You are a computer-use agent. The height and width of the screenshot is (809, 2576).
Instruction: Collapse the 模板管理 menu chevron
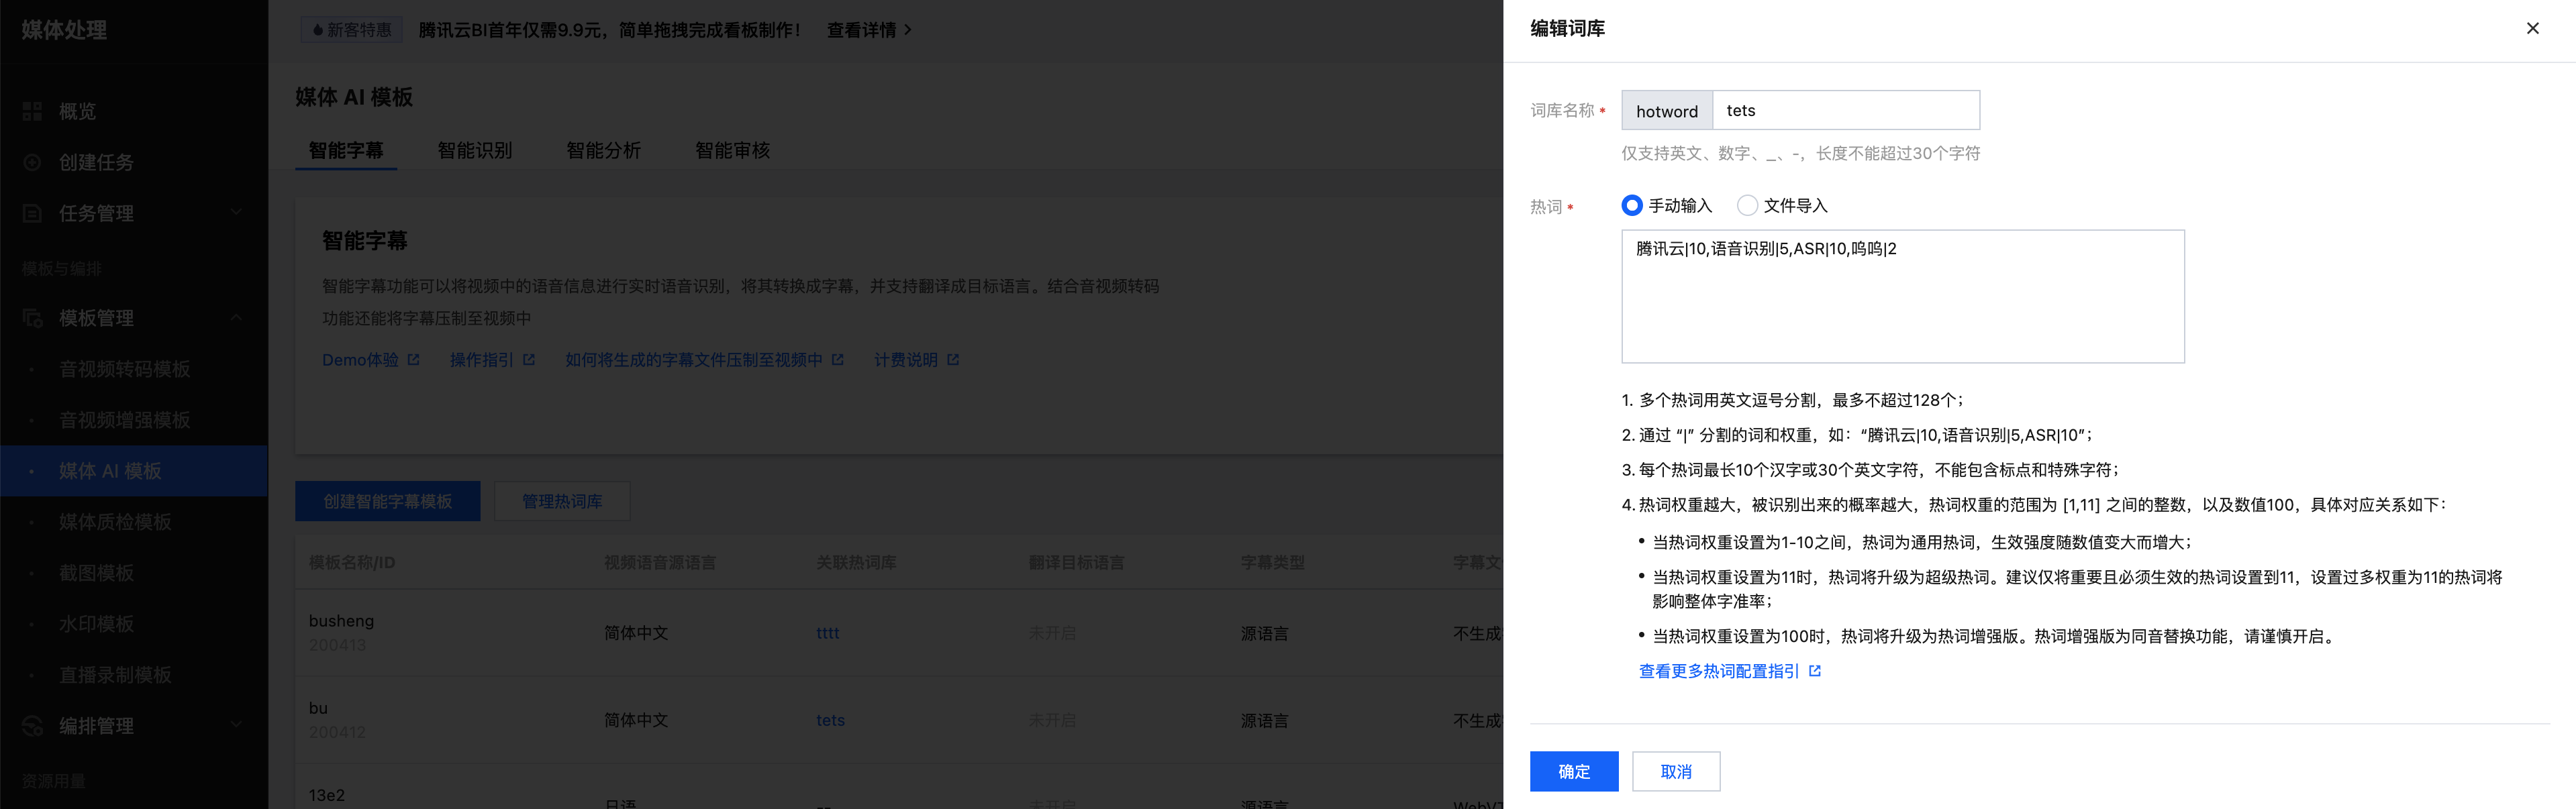236,318
